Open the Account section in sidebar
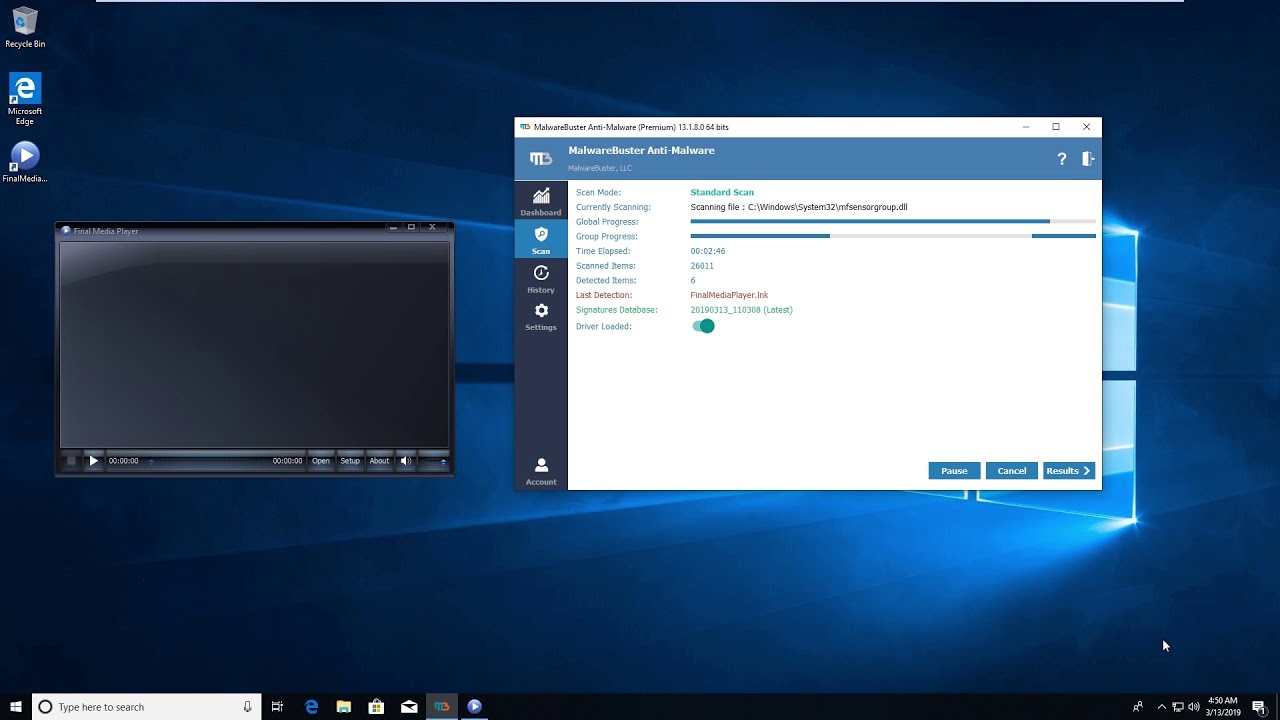This screenshot has height=720, width=1280. pyautogui.click(x=541, y=471)
